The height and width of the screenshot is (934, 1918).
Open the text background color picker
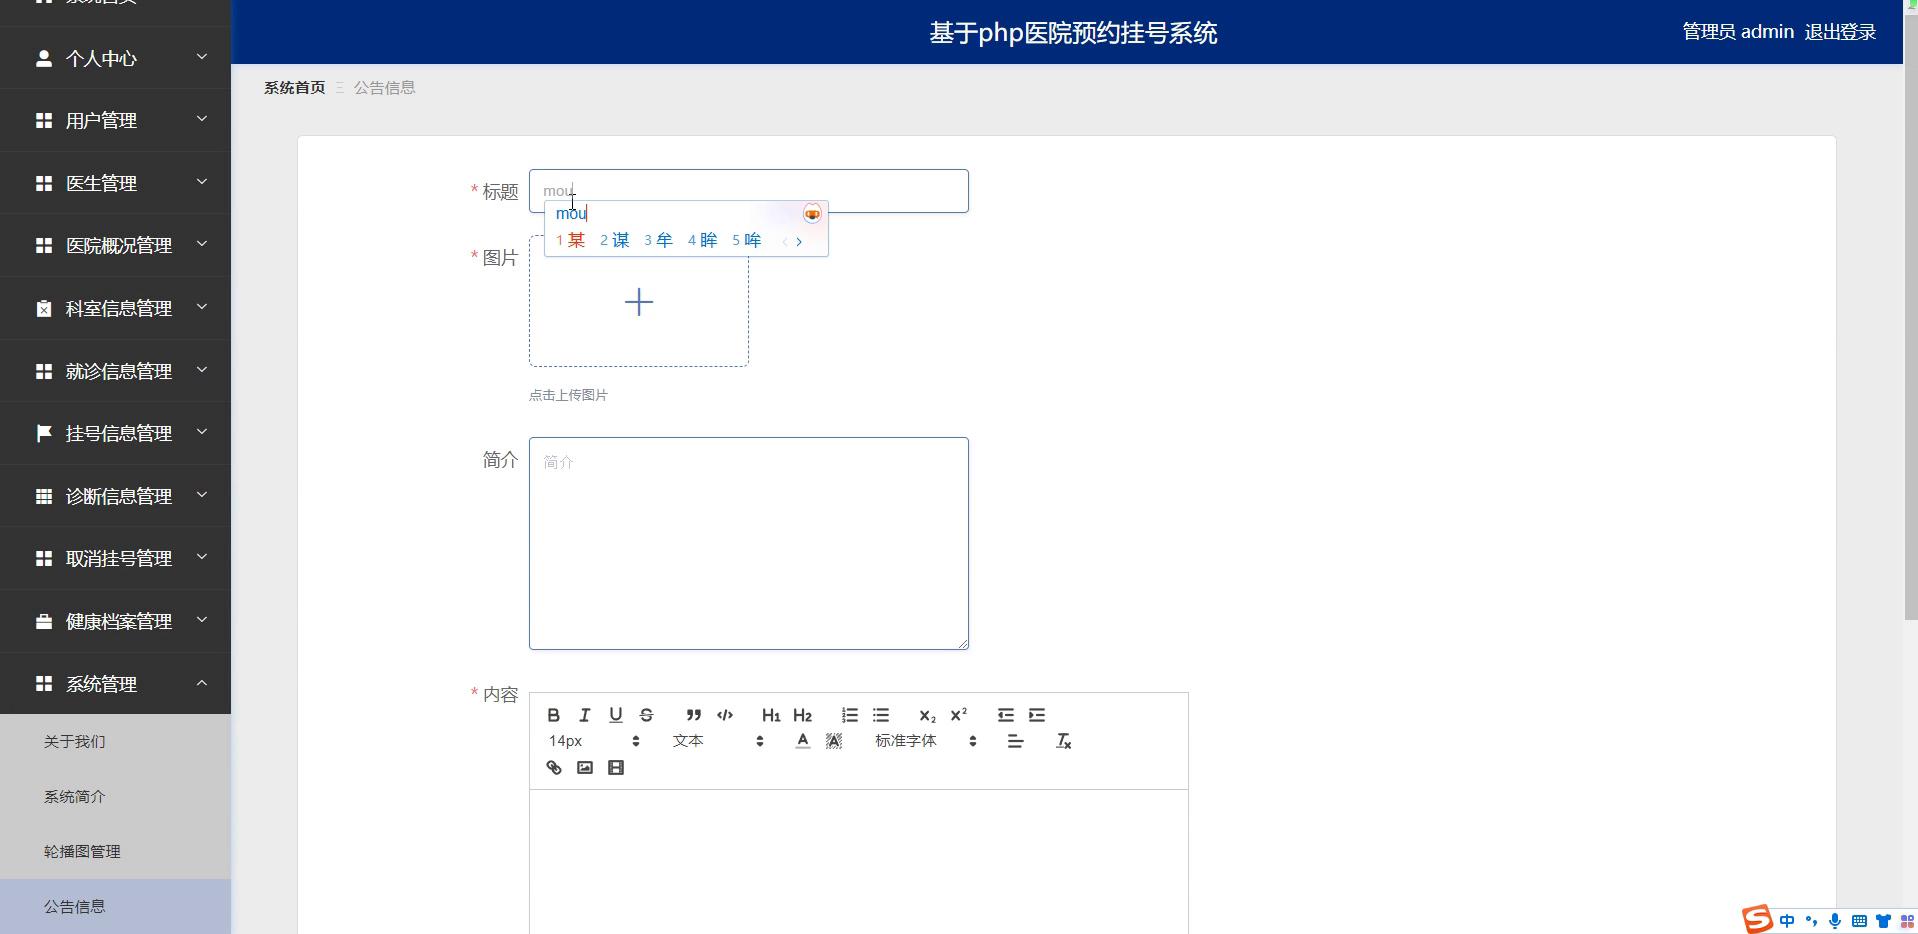tap(834, 741)
